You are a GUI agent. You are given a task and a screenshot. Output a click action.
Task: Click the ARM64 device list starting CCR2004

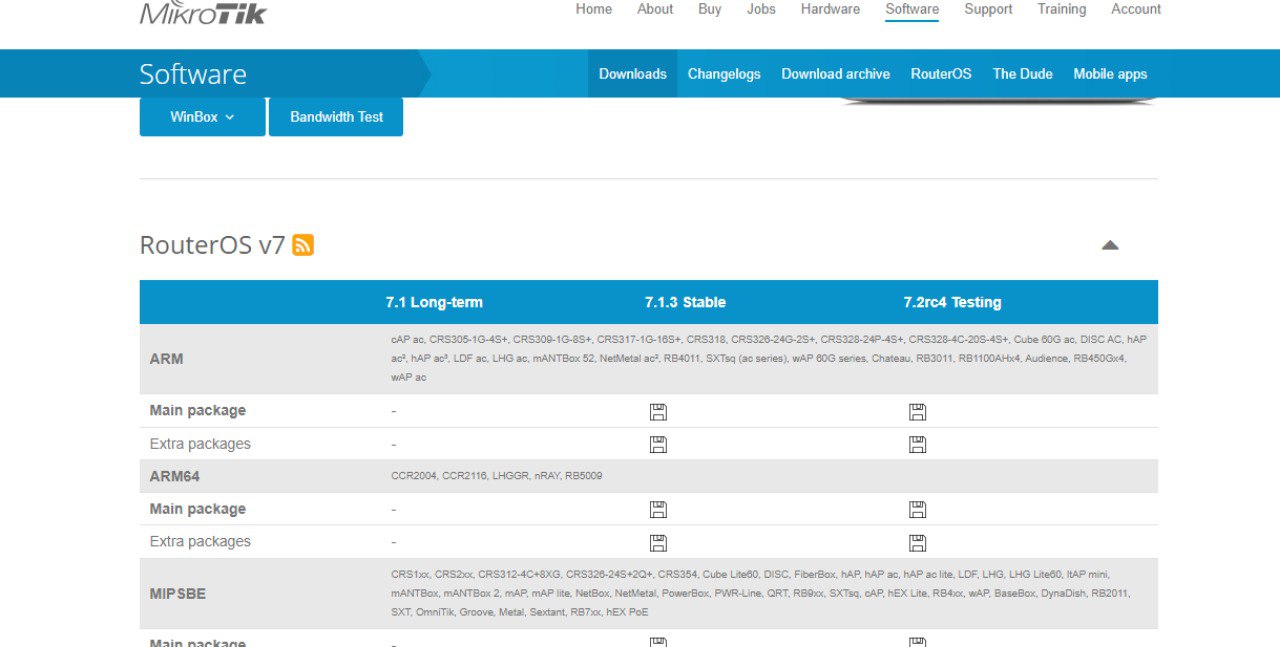[x=497, y=476]
